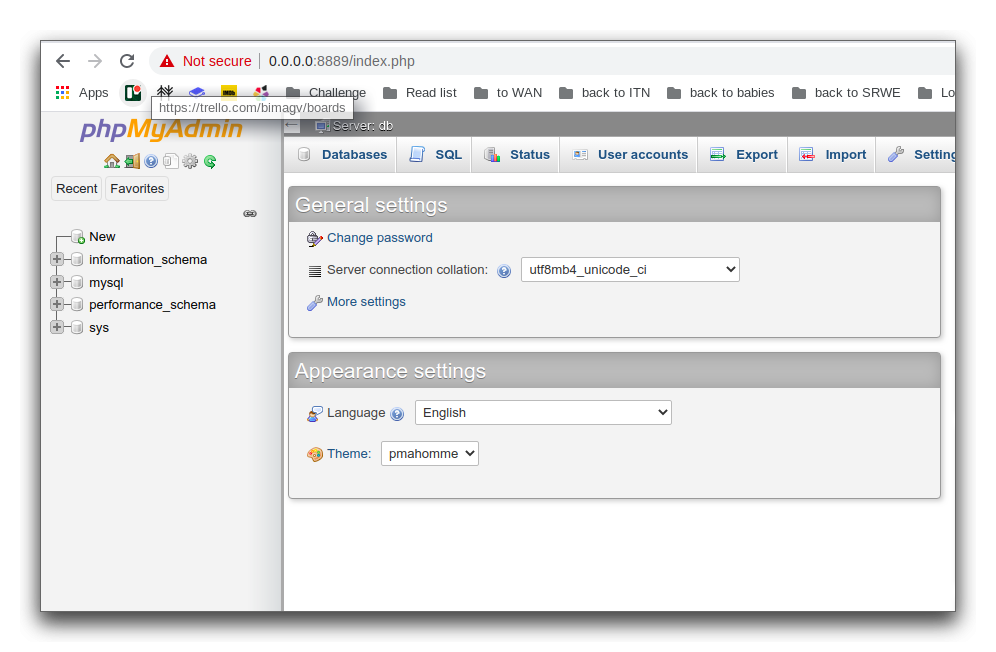Expand the performance_schema tree node
996x652 pixels.
click(x=57, y=304)
